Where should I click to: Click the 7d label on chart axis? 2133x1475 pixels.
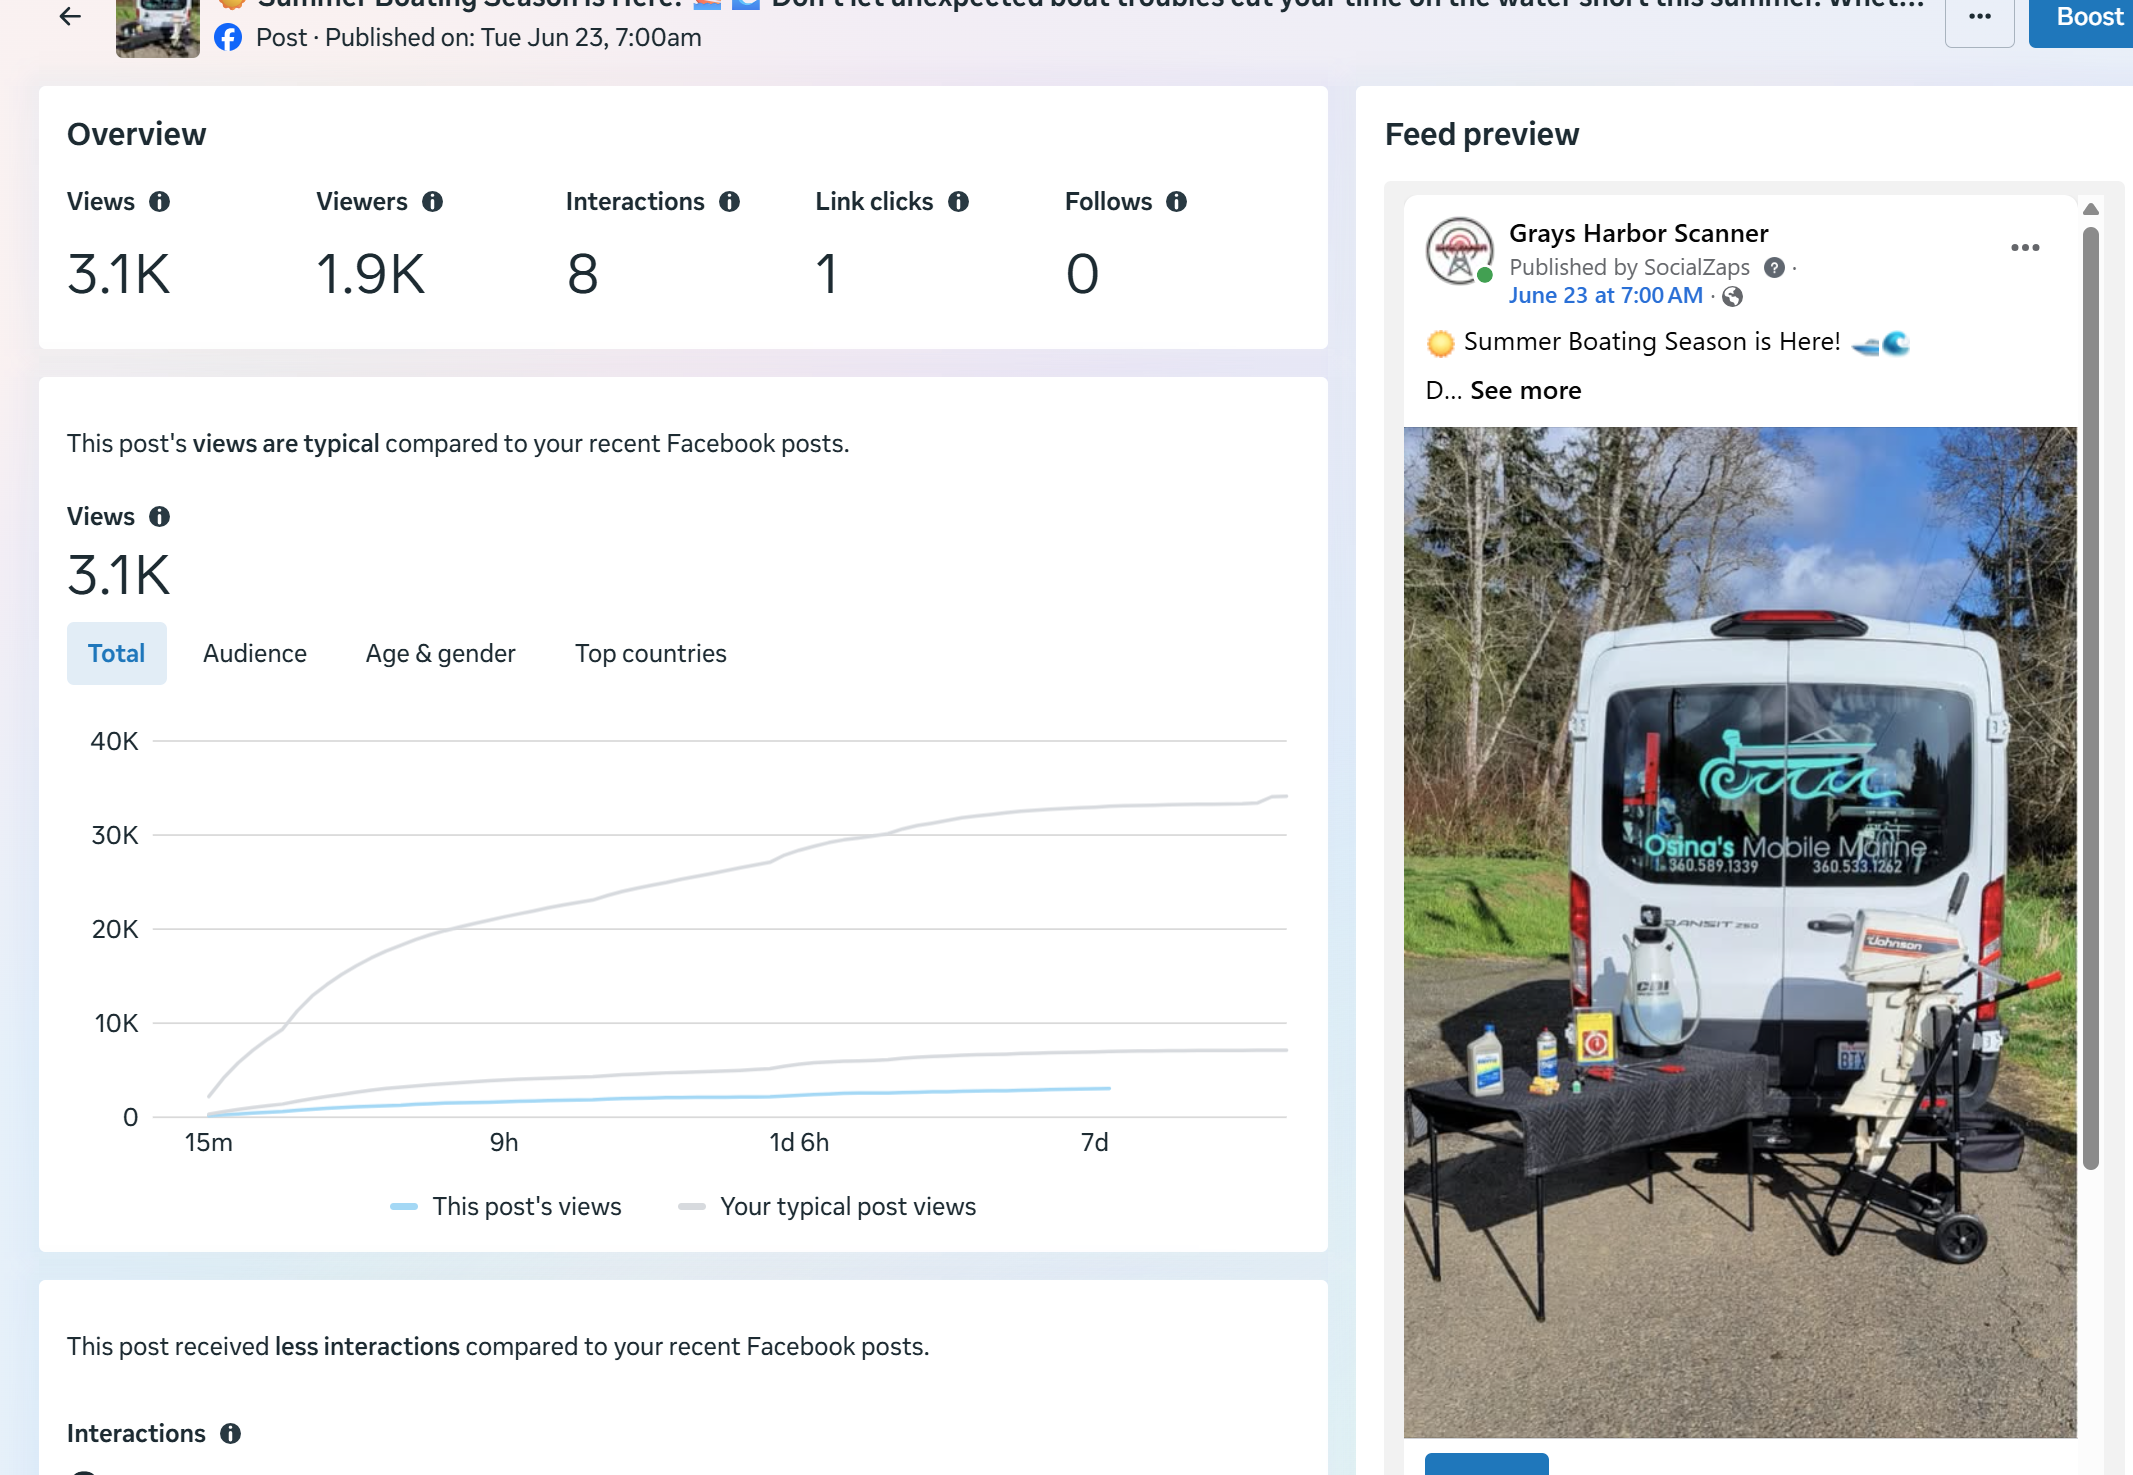[1095, 1142]
